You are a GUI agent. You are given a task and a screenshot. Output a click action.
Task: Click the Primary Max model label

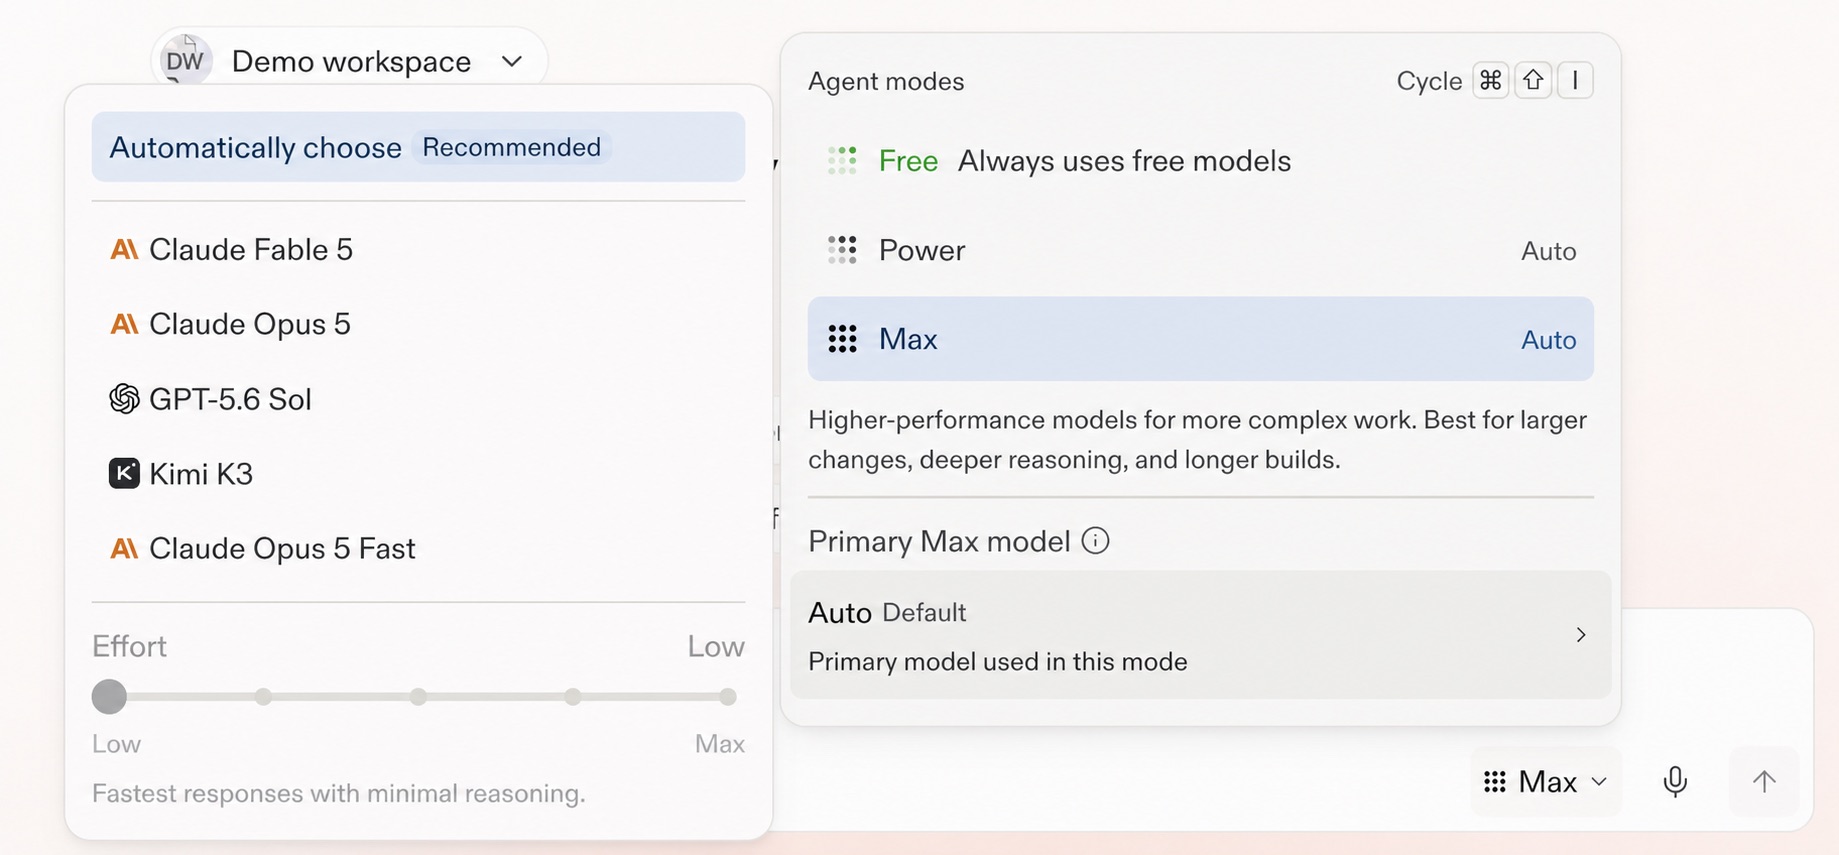pyautogui.click(x=939, y=541)
